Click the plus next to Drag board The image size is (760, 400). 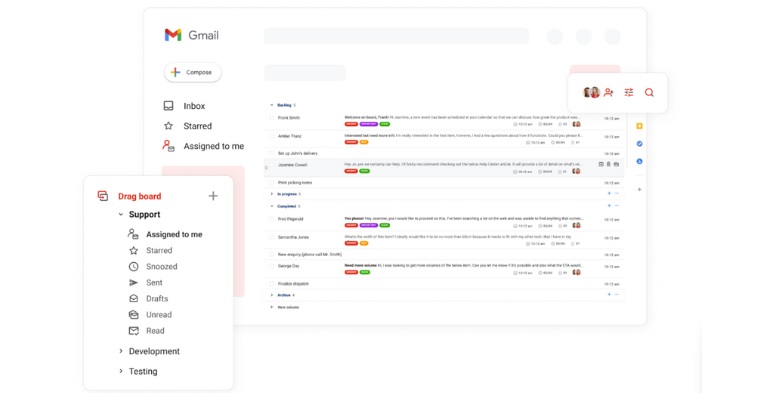pyautogui.click(x=213, y=196)
